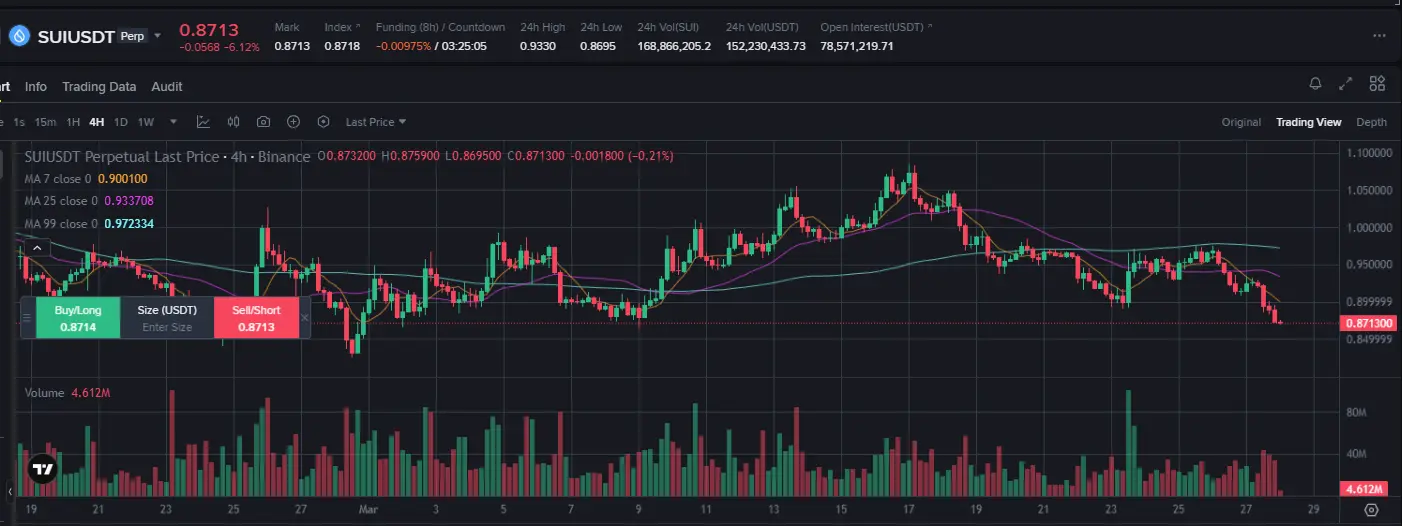Switch to the Info tab
The height and width of the screenshot is (526, 1402).
[x=36, y=87]
